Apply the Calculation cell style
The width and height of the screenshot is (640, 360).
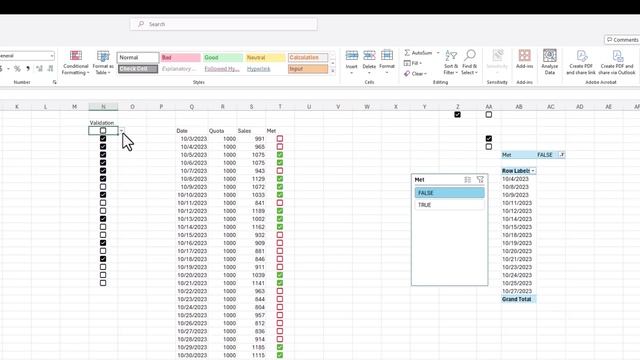pos(308,58)
